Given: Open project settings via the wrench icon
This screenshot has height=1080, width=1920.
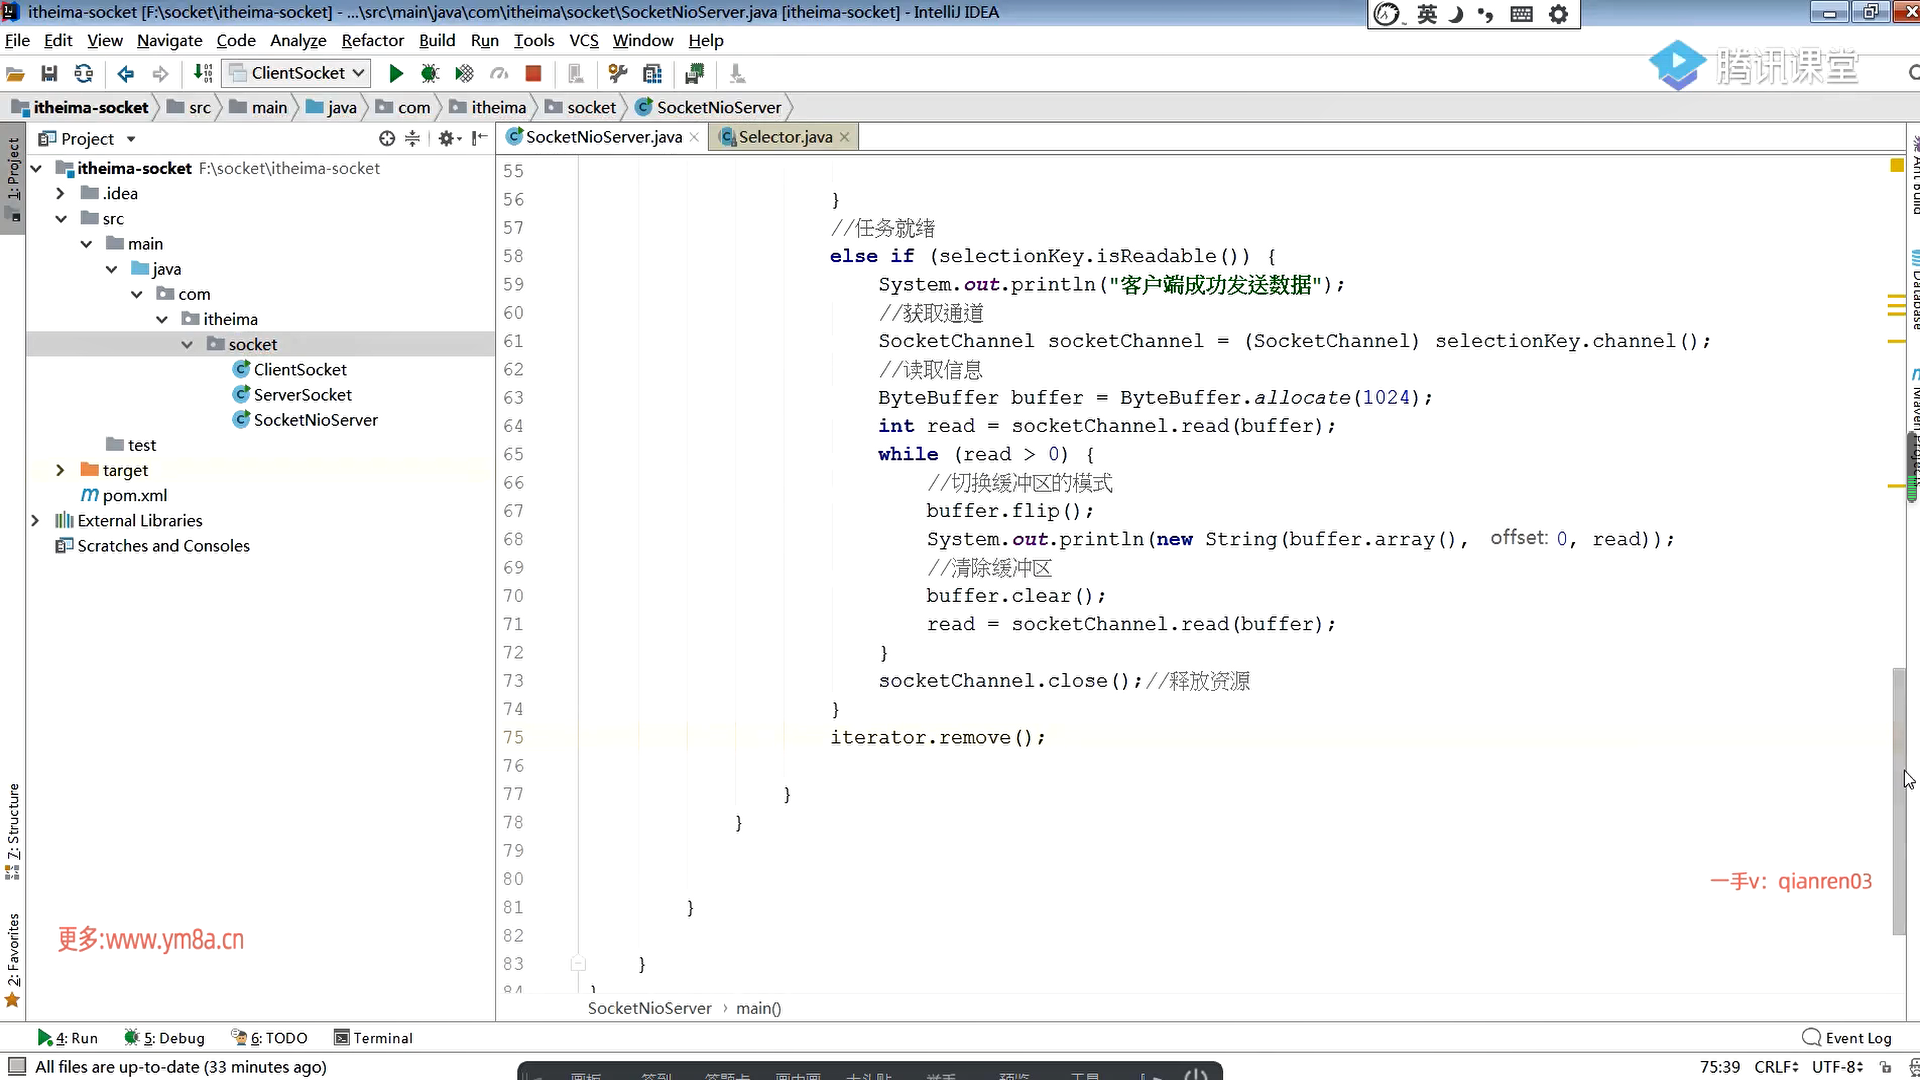Looking at the screenshot, I should coord(618,73).
